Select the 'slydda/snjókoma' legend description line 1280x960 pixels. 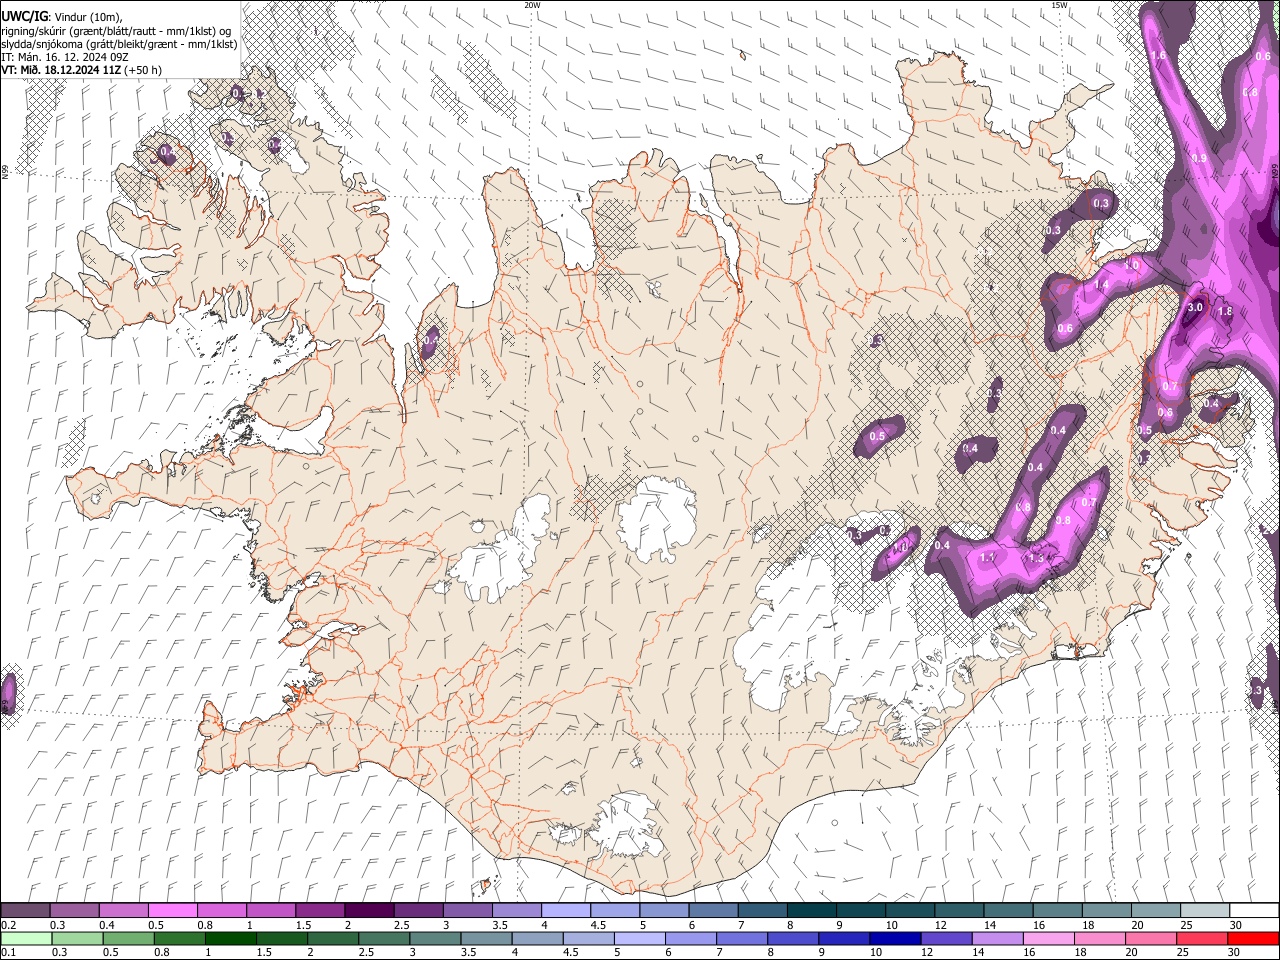coord(119,44)
